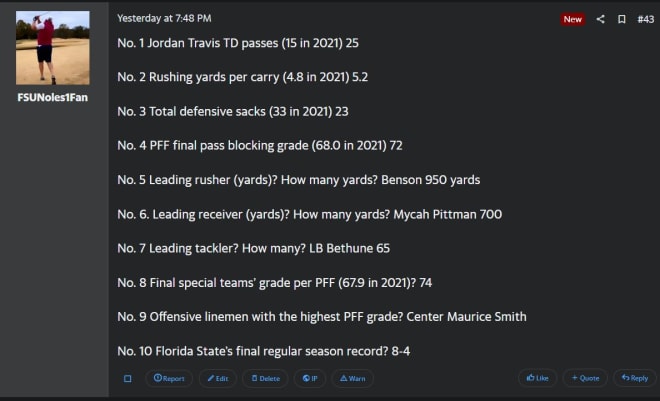View the poster's IP address

pyautogui.click(x=310, y=378)
